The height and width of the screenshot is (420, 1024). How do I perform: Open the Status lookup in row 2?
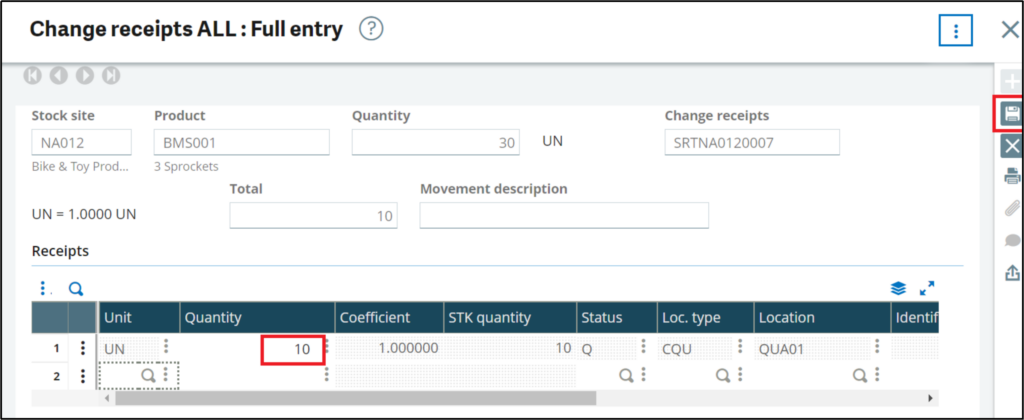(x=626, y=376)
